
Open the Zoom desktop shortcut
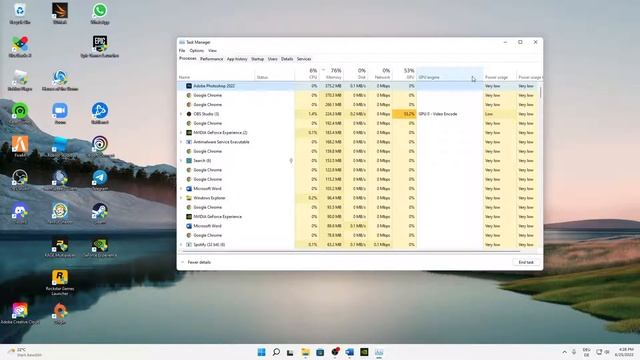[60, 113]
